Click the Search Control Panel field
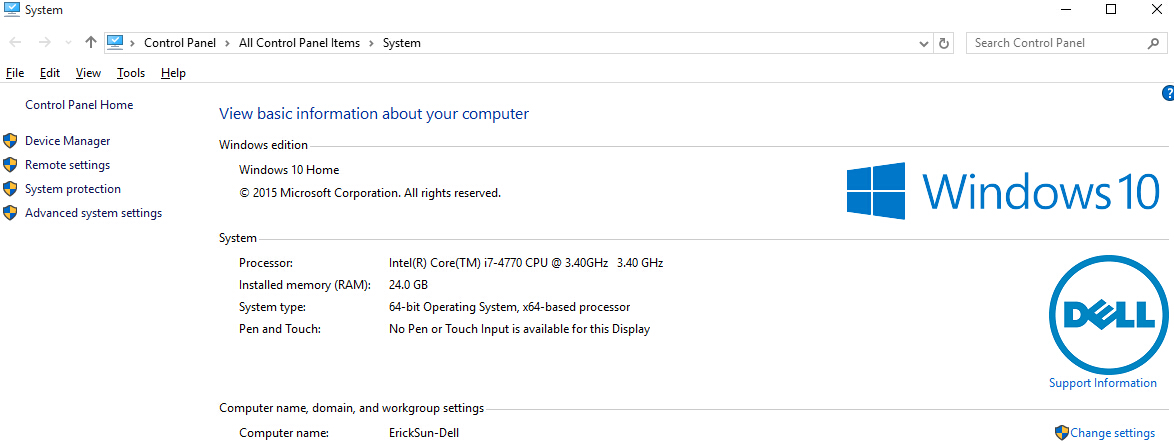This screenshot has height=446, width=1174. (x=1055, y=43)
